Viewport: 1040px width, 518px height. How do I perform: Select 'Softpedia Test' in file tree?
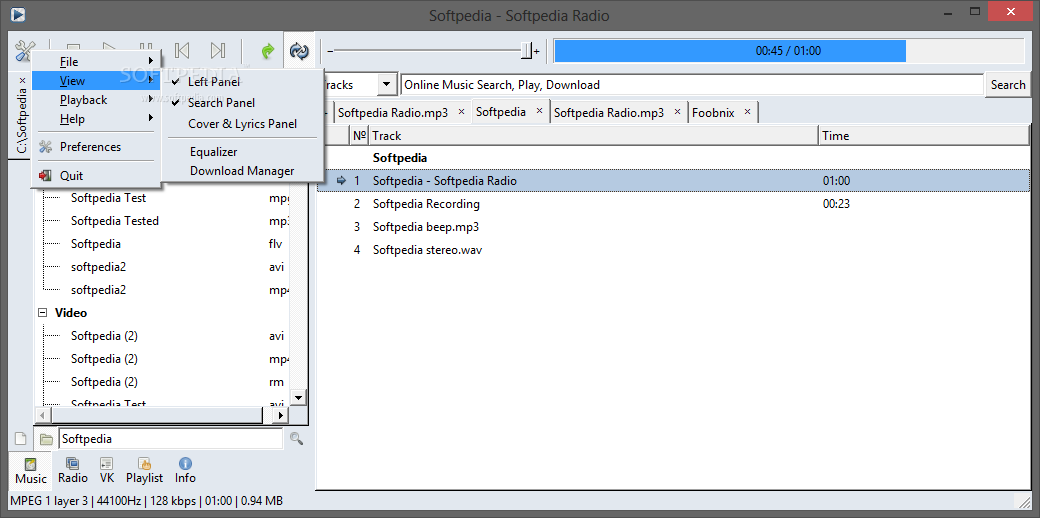108,198
